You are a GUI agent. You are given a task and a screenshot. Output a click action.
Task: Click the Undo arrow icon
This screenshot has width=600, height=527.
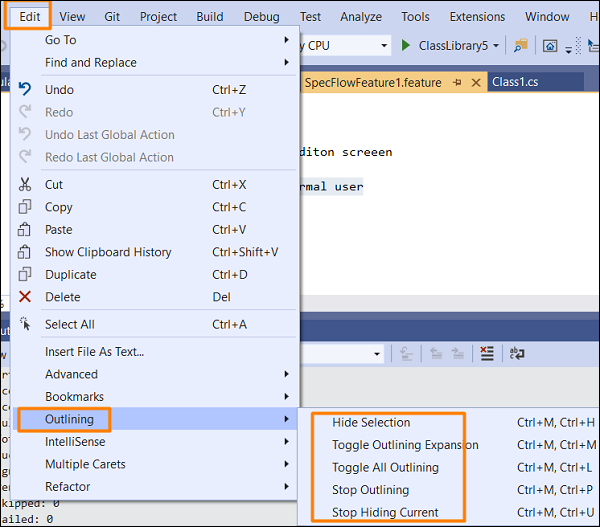tap(25, 89)
